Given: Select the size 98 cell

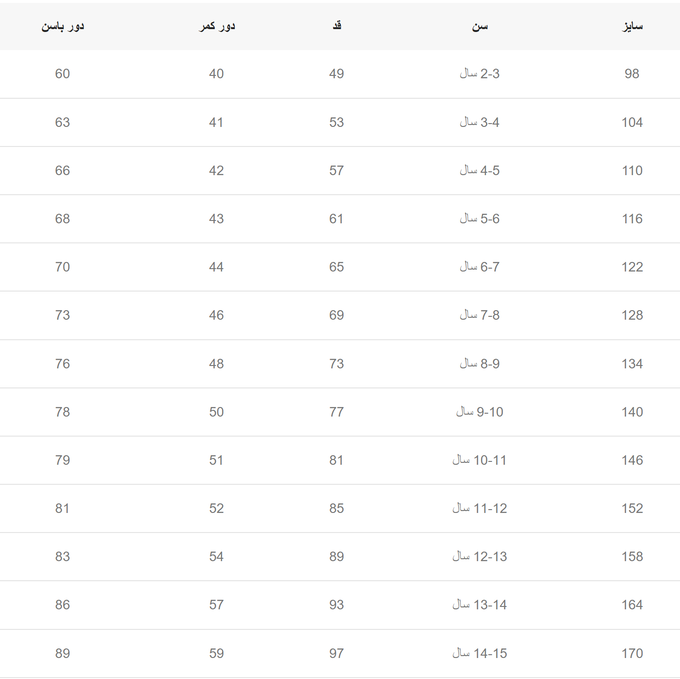Looking at the screenshot, I should pos(632,74).
